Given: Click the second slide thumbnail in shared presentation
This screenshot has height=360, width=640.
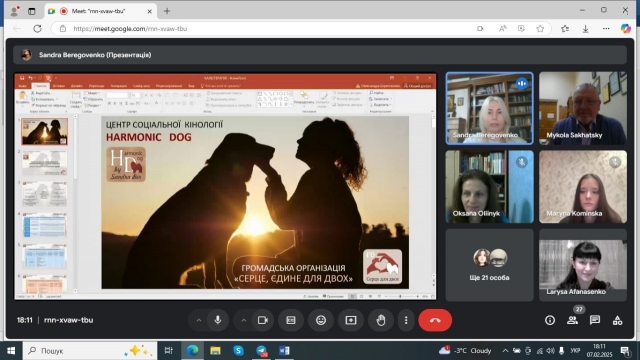Looking at the screenshot, I should [x=44, y=163].
